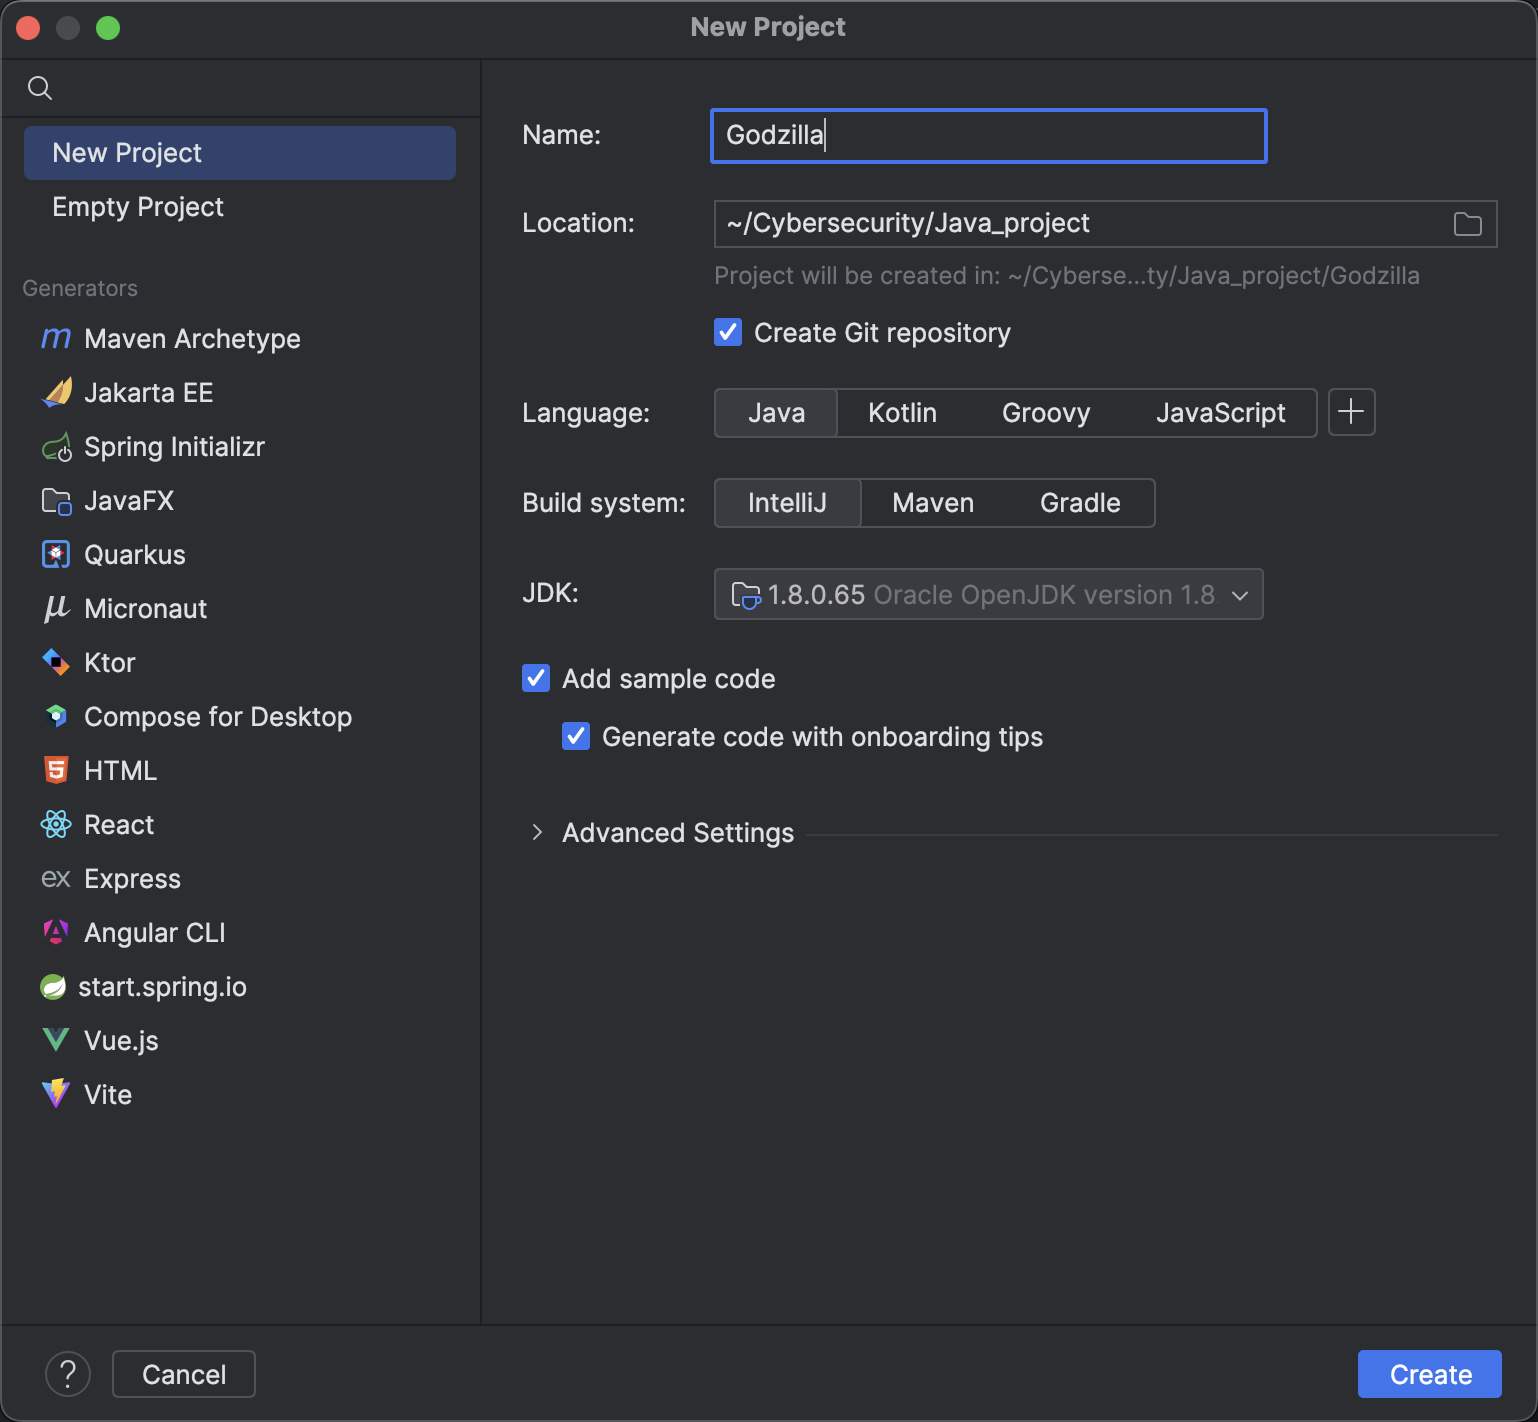Open the JDK version dropdown
Image resolution: width=1538 pixels, height=1422 pixels.
[988, 595]
